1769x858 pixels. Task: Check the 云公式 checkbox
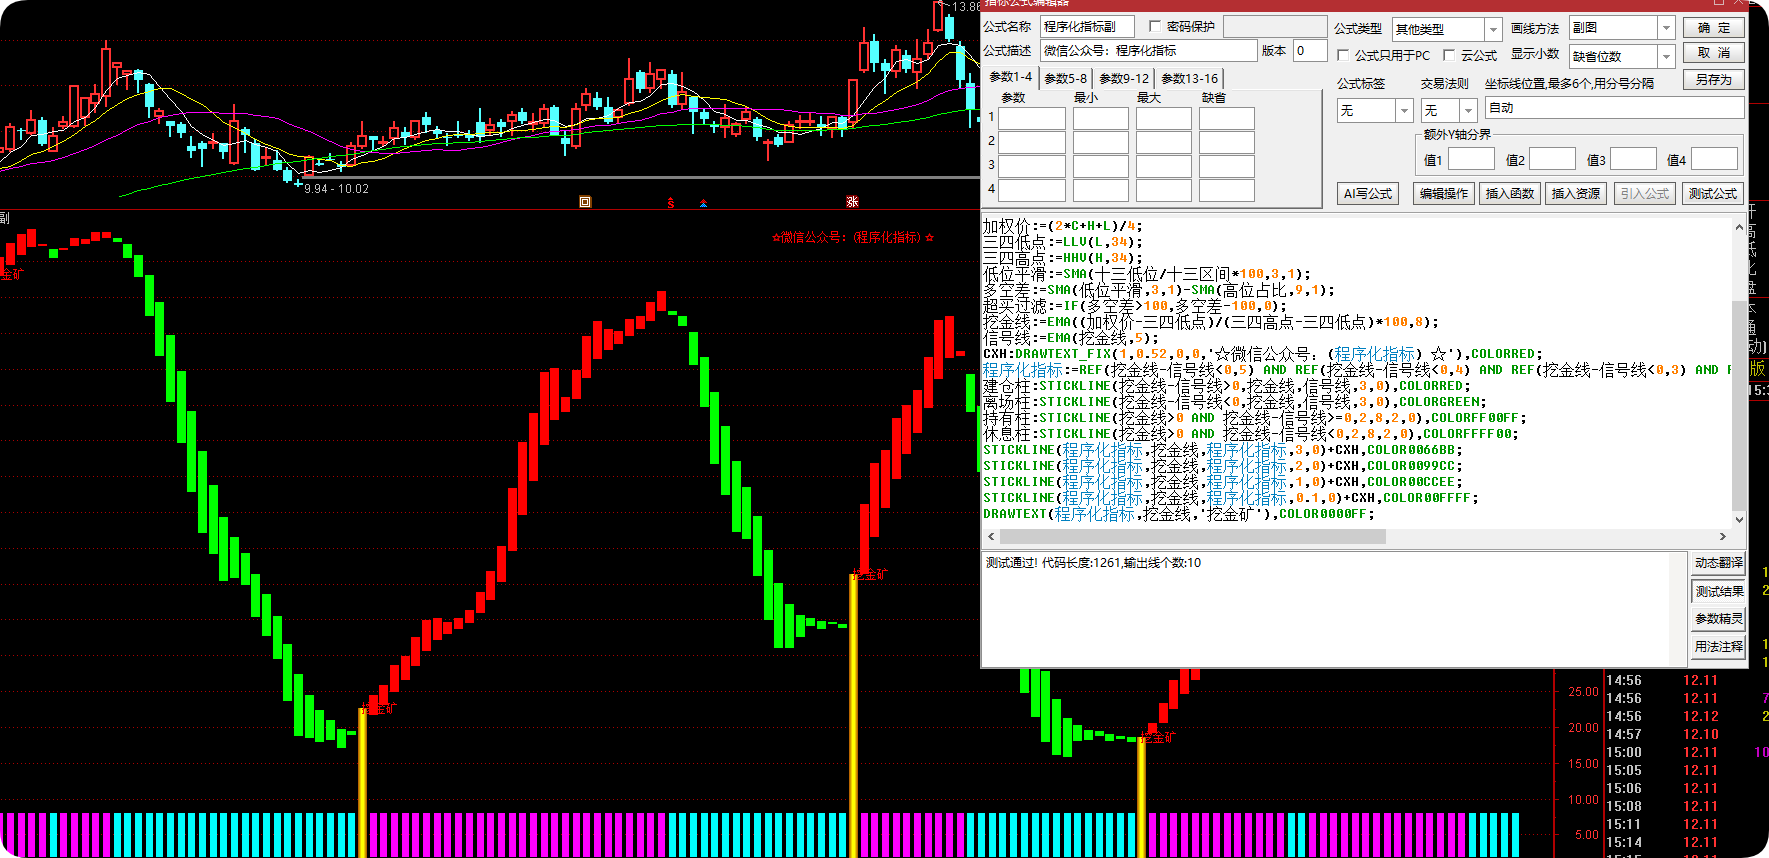[1449, 55]
